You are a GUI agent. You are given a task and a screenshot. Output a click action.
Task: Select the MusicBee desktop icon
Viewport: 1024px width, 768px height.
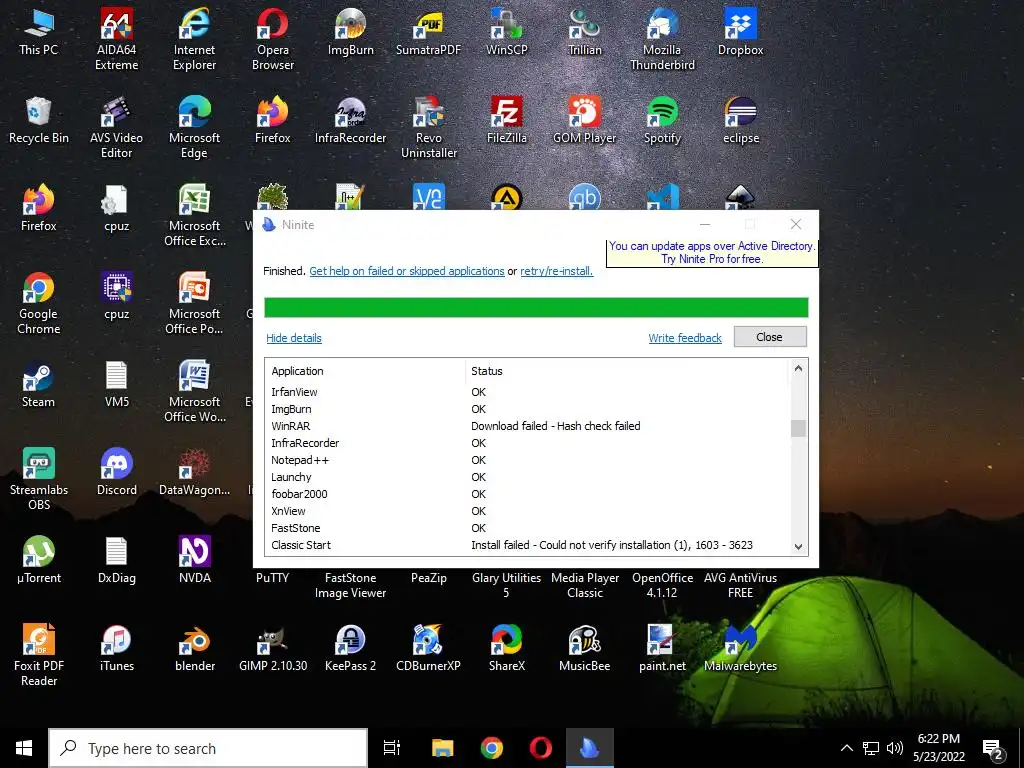584,648
